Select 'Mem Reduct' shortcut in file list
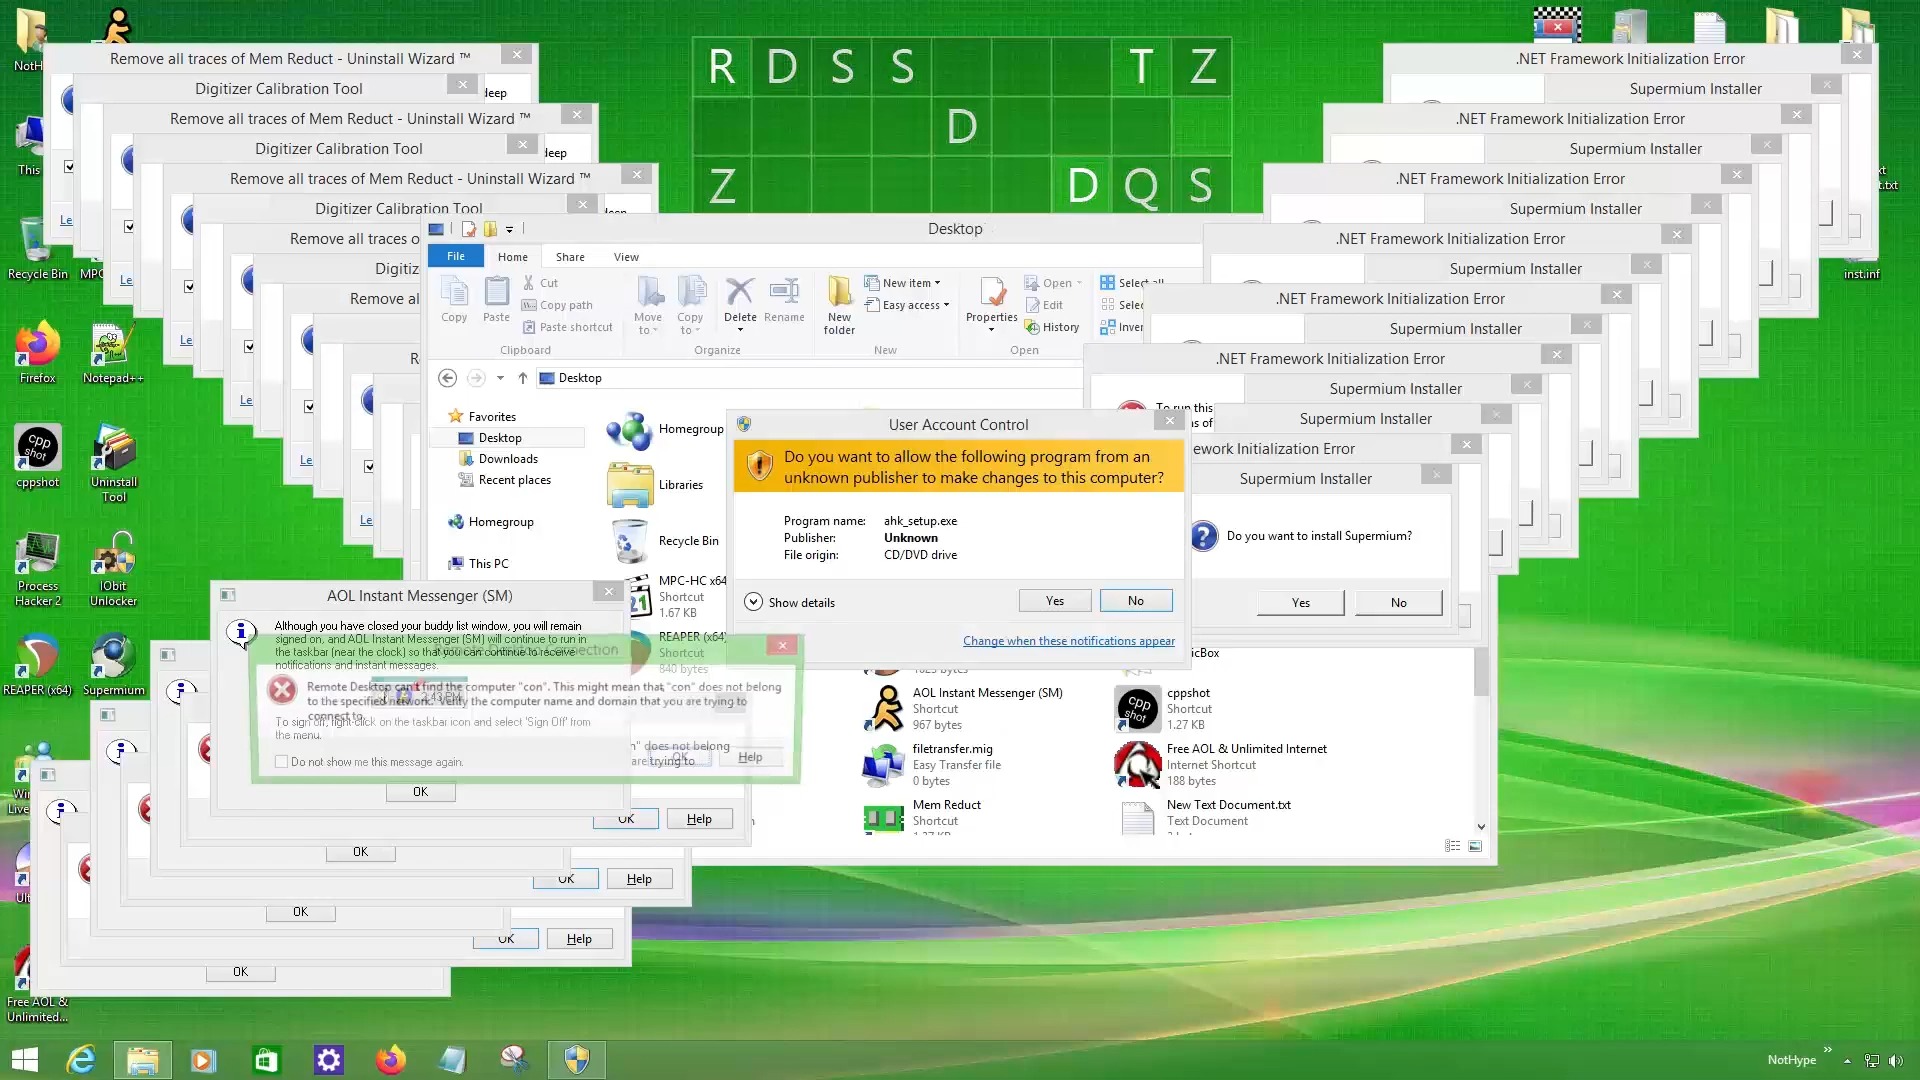This screenshot has width=1920, height=1080. pos(947,818)
